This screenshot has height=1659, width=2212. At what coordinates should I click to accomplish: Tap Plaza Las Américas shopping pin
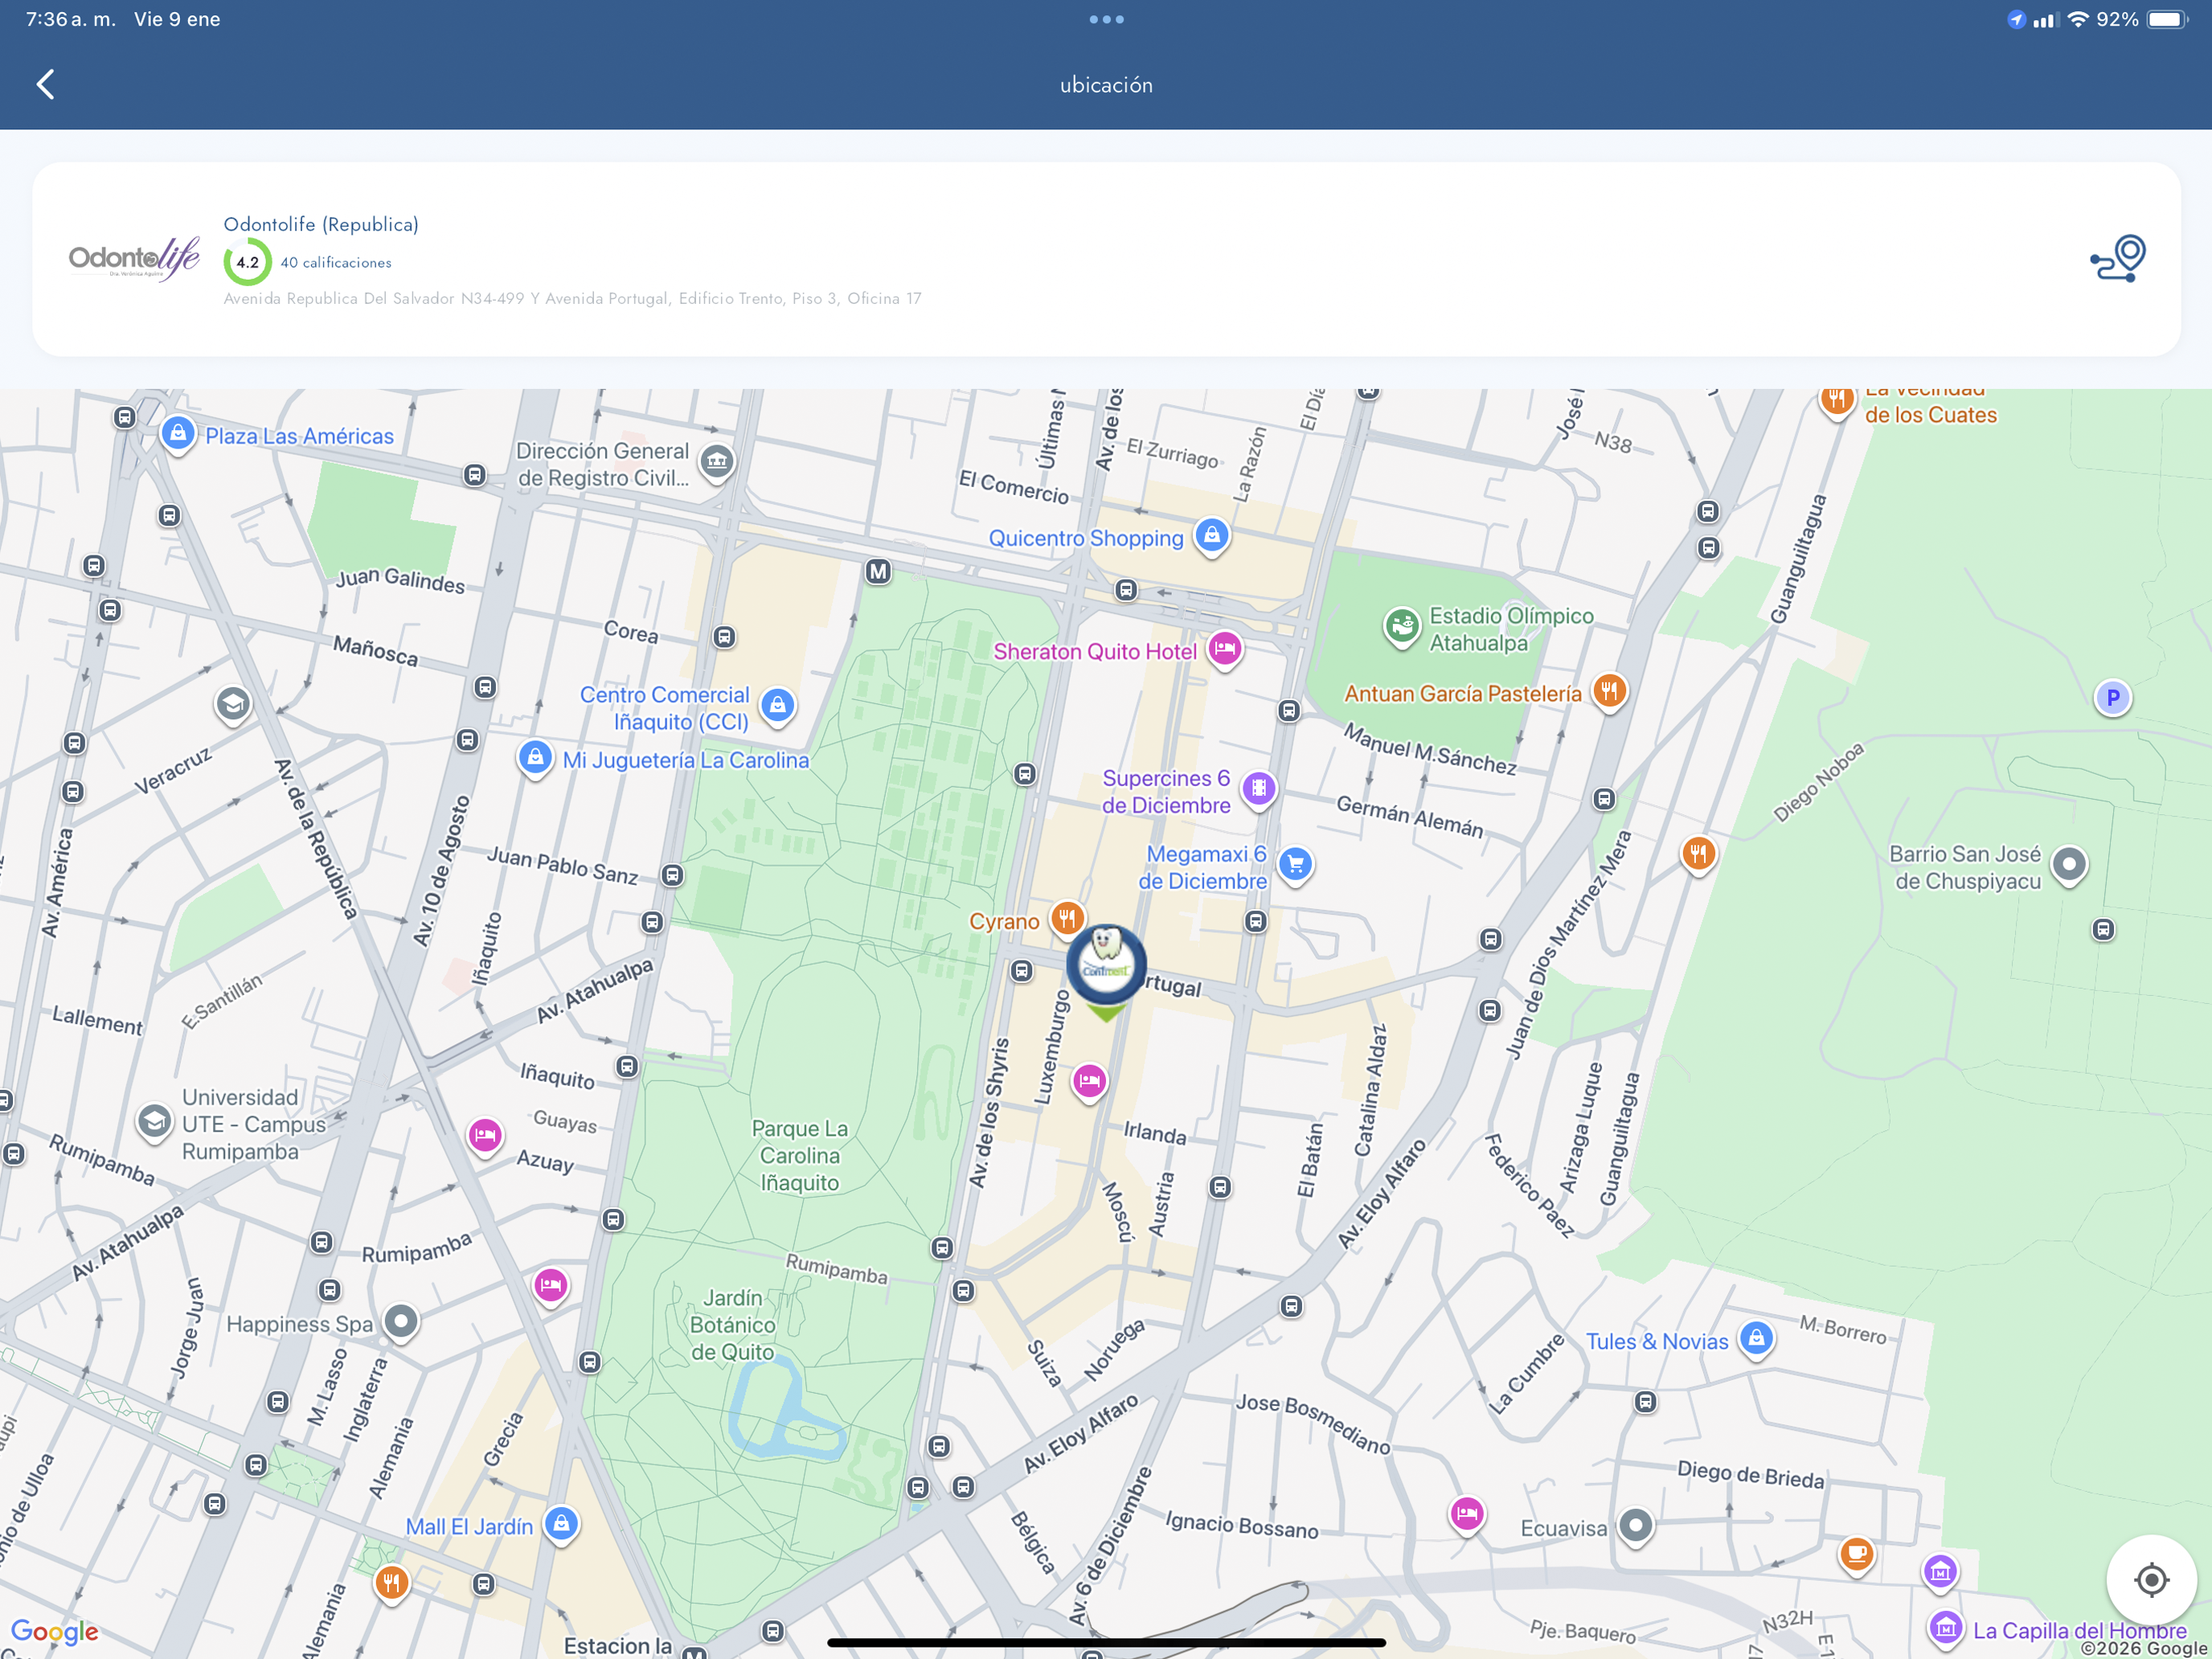coord(178,434)
